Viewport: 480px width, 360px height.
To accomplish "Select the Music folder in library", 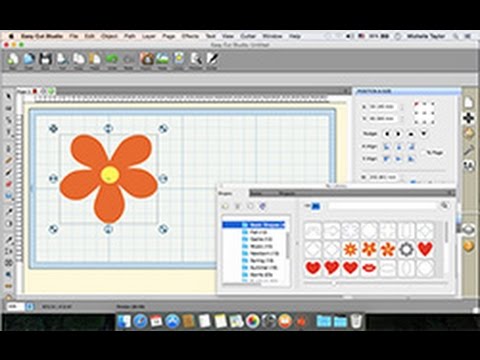I will click(x=261, y=246).
